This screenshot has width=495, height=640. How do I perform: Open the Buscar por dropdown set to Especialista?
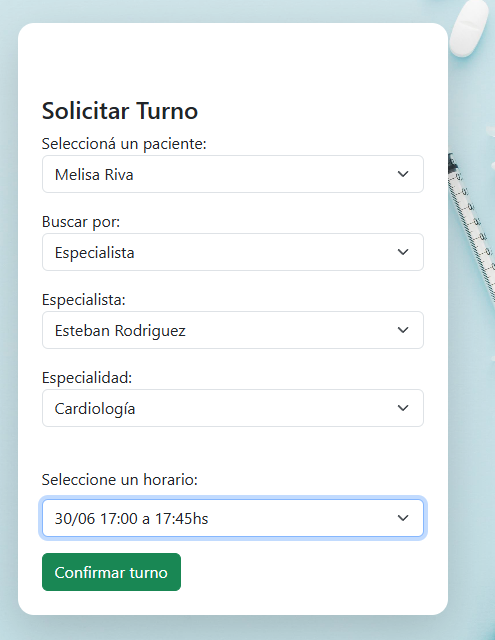(x=233, y=252)
